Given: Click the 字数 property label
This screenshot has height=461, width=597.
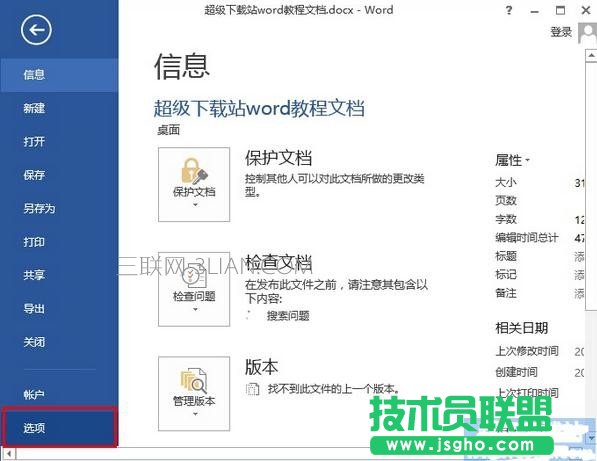Looking at the screenshot, I should coord(506,219).
